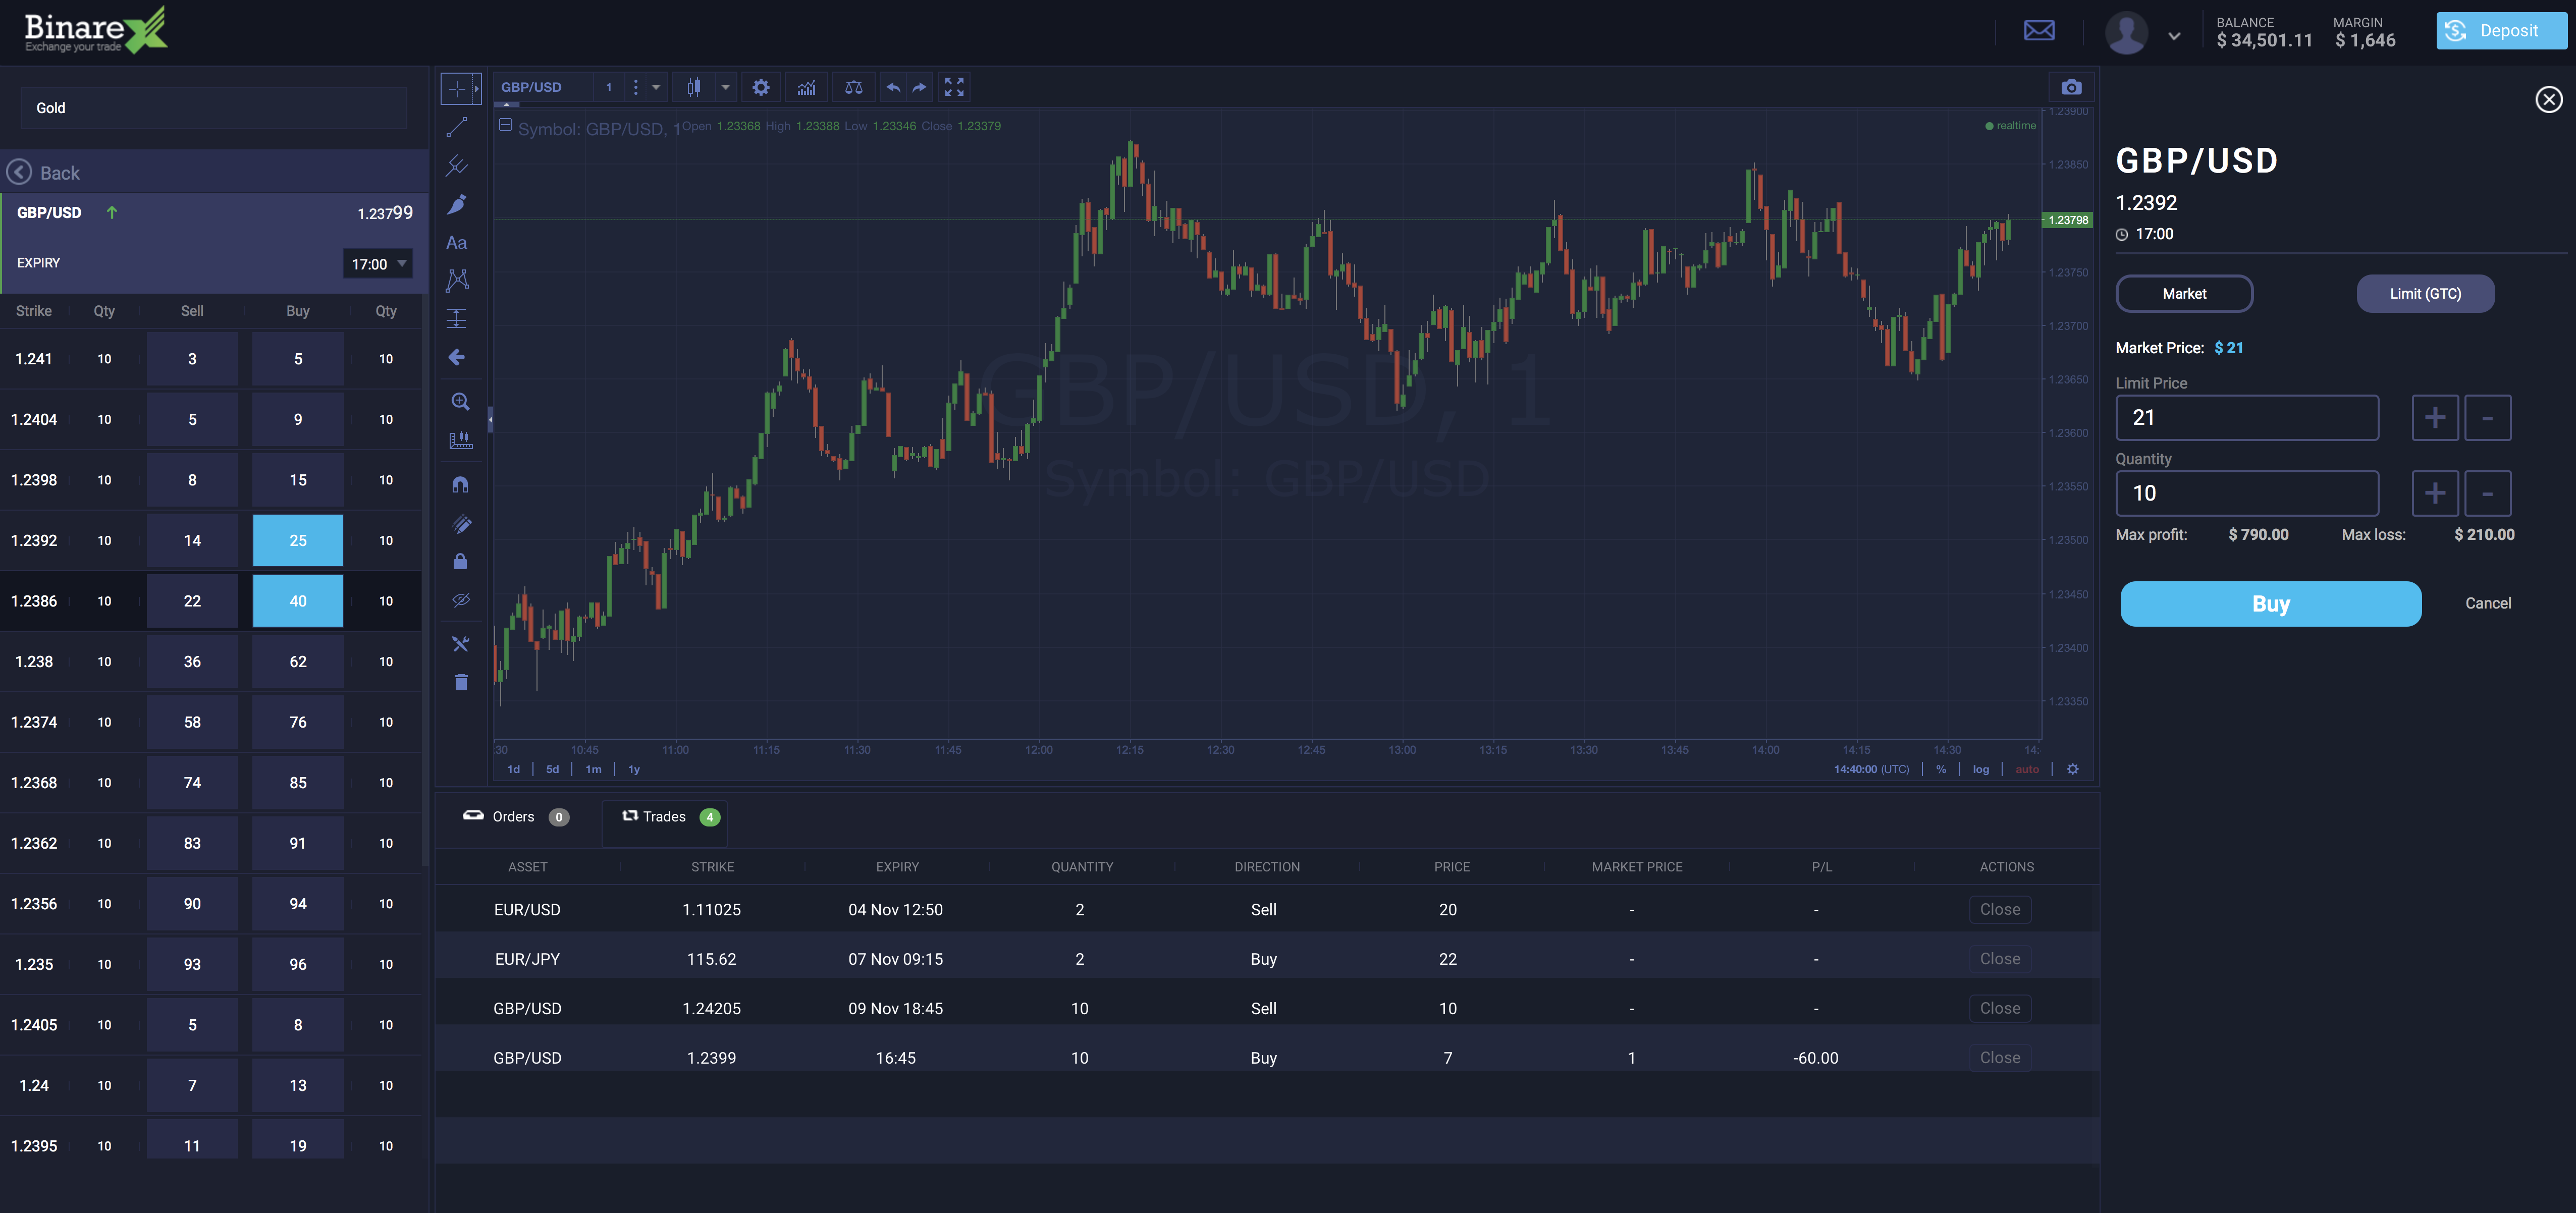Select the brush drawing tool
The image size is (2576, 1213).
point(457,204)
